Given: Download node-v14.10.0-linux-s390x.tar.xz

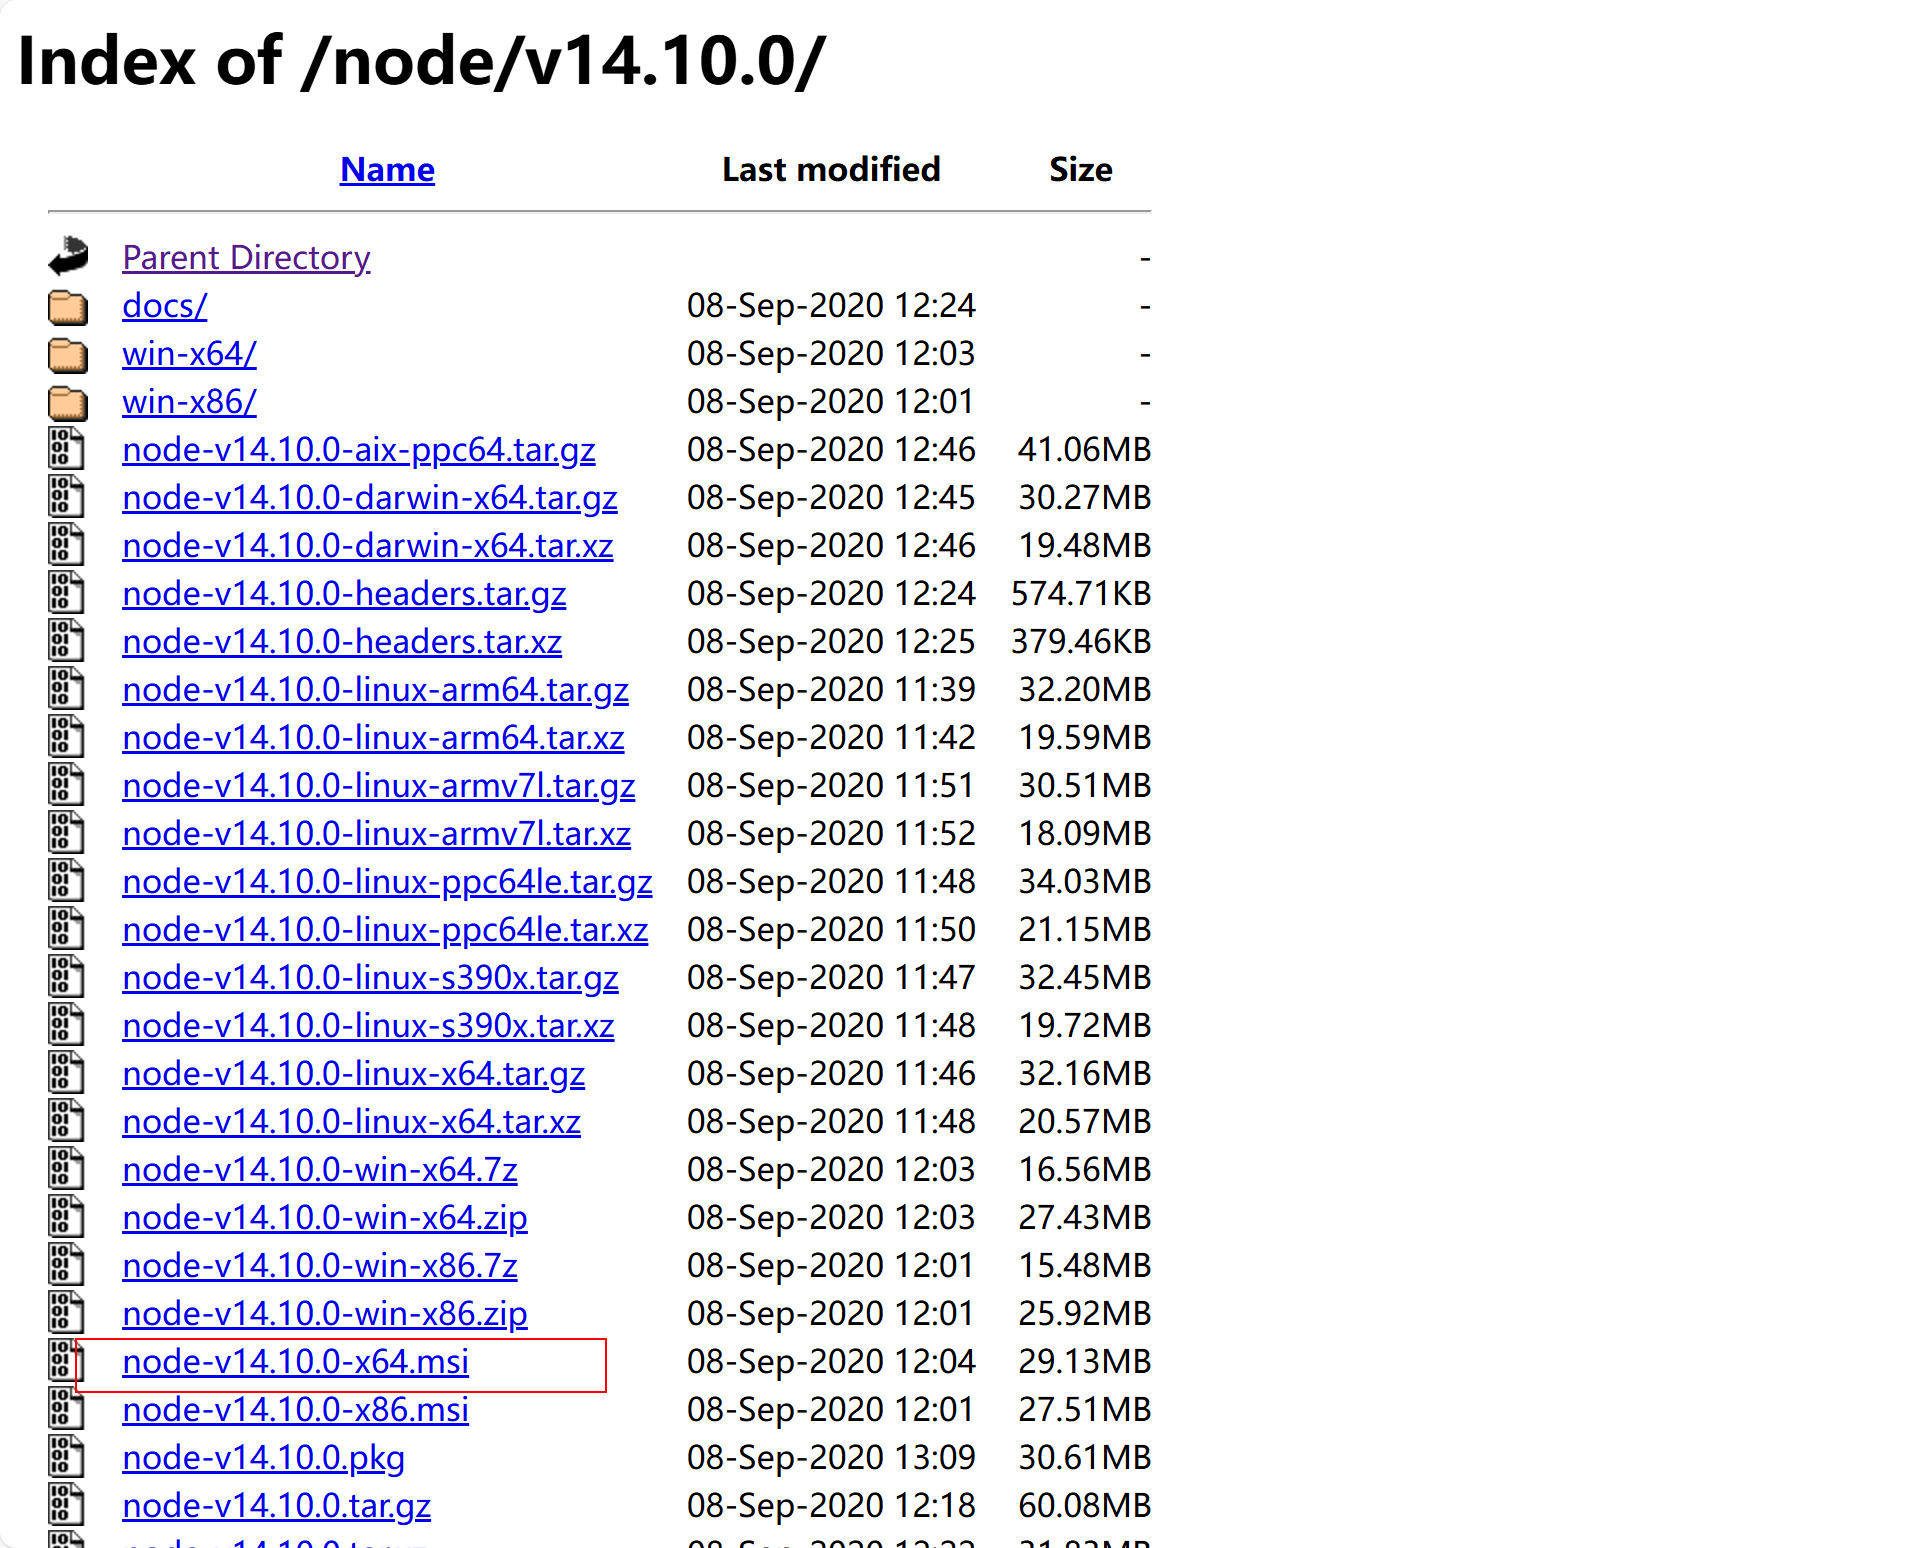Looking at the screenshot, I should 368,1026.
